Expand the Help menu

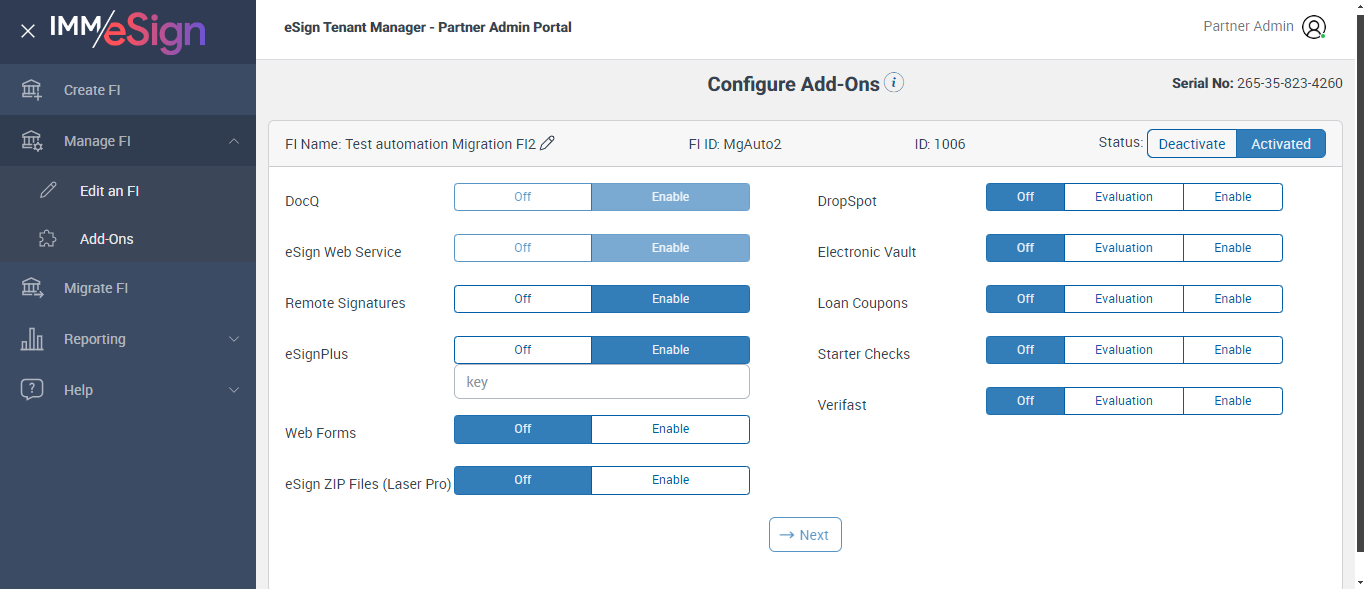234,390
